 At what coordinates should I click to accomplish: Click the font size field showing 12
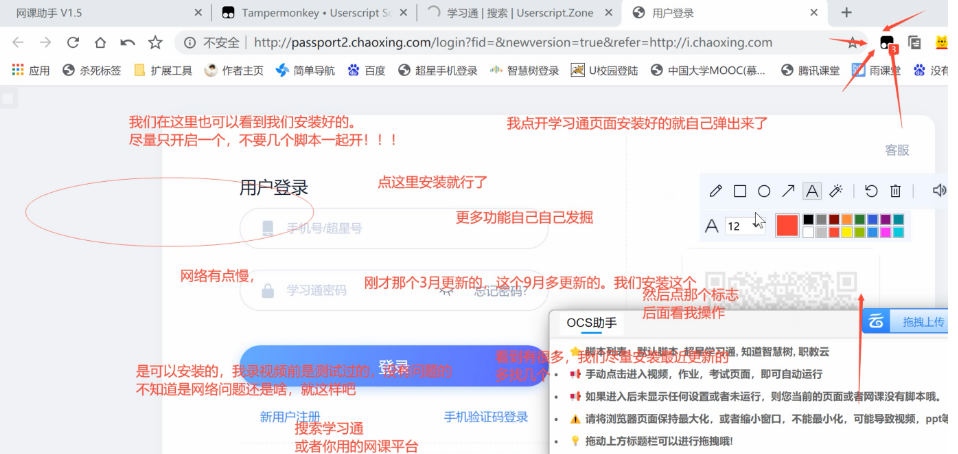735,226
